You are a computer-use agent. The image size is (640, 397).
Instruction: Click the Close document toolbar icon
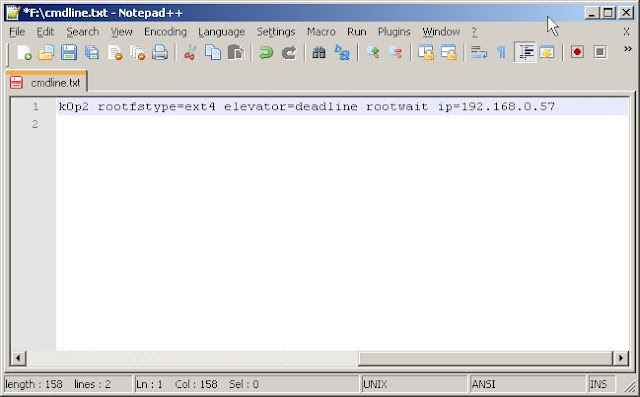pyautogui.click(x=115, y=53)
